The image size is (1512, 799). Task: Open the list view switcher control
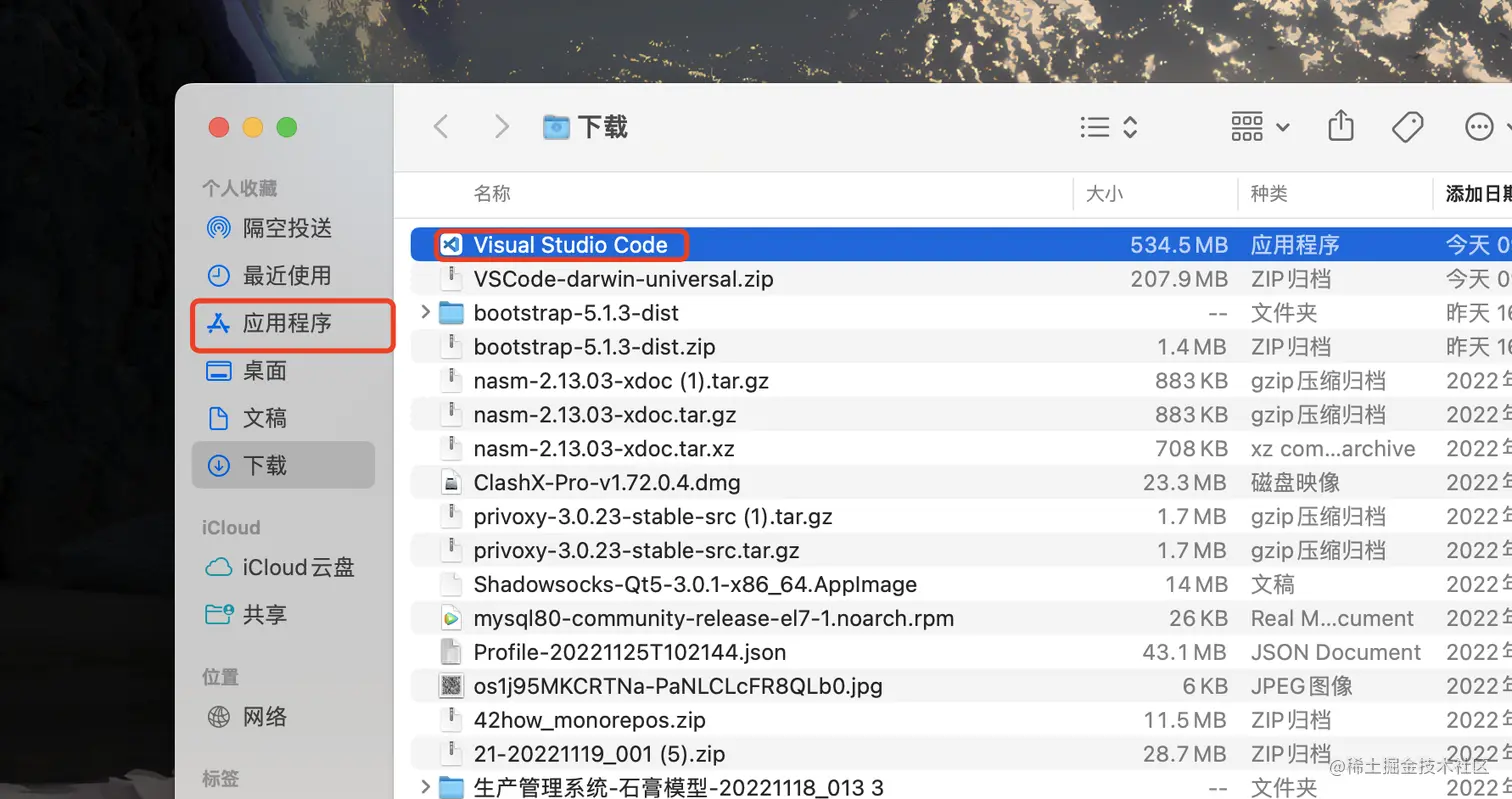pos(1110,127)
